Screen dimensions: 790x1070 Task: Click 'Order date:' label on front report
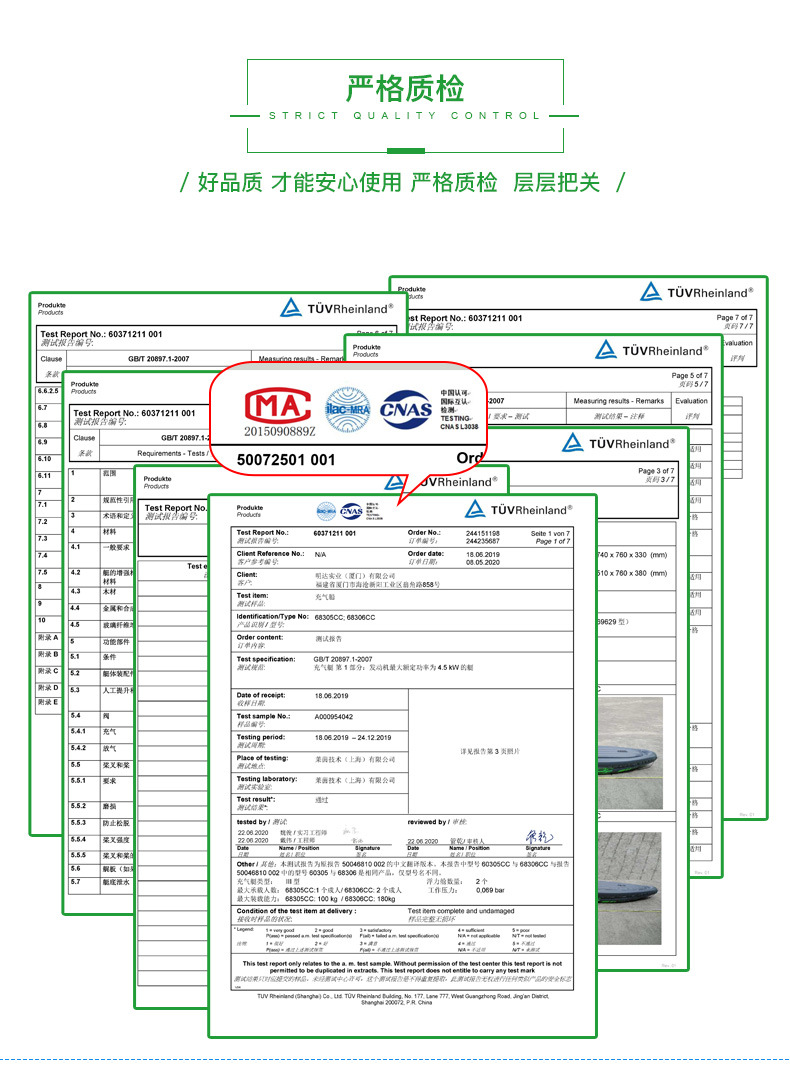click(x=426, y=553)
